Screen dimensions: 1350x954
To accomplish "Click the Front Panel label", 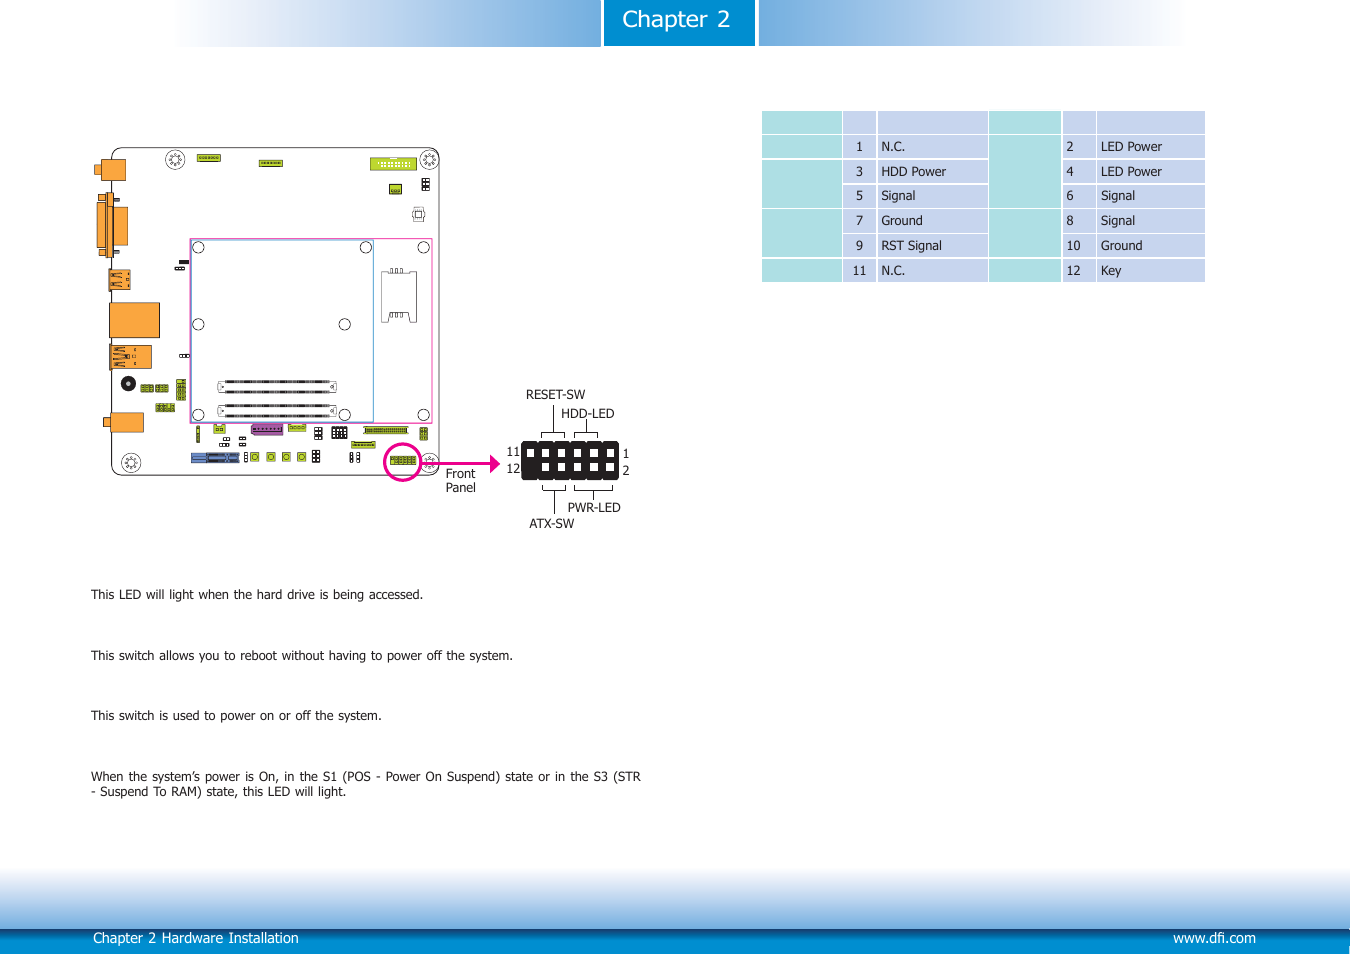I will [460, 481].
